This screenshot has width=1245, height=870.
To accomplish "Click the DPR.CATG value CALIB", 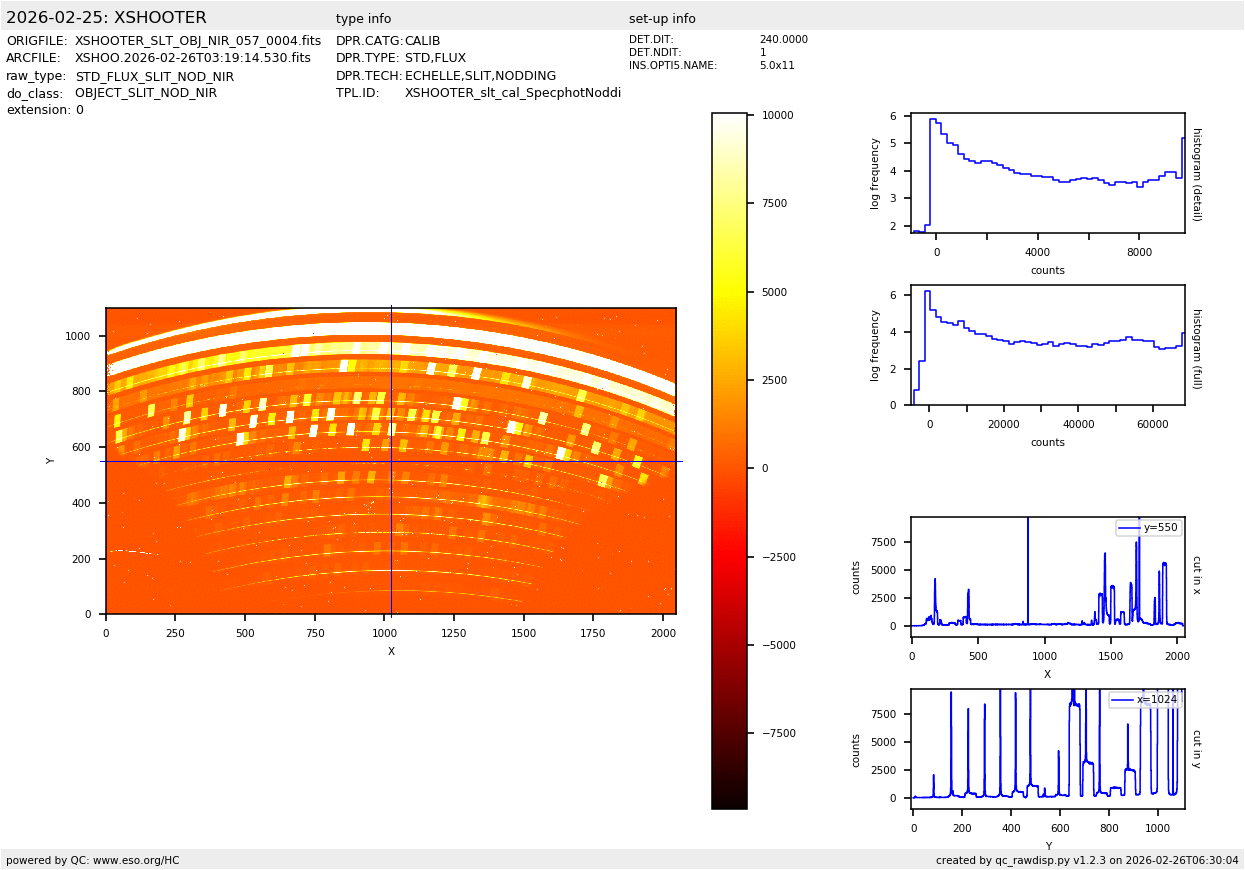I will pos(422,41).
